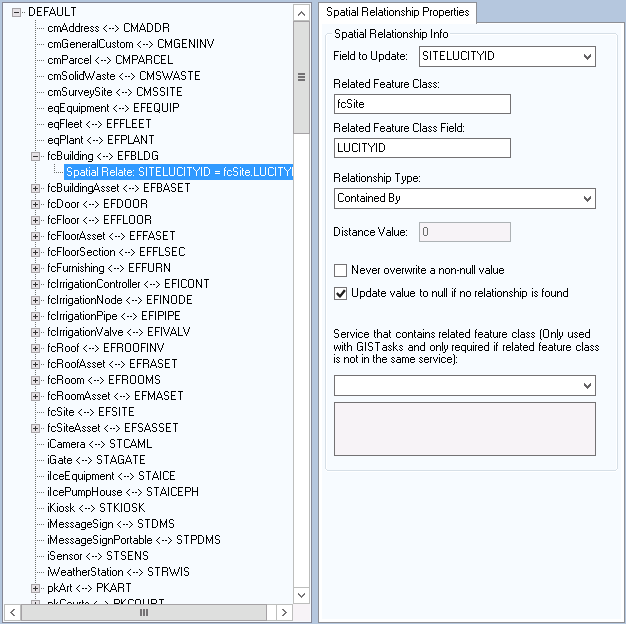Image resolution: width=626 pixels, height=624 pixels.
Task: Select the Spatial Relationship Properties tab
Action: (399, 12)
